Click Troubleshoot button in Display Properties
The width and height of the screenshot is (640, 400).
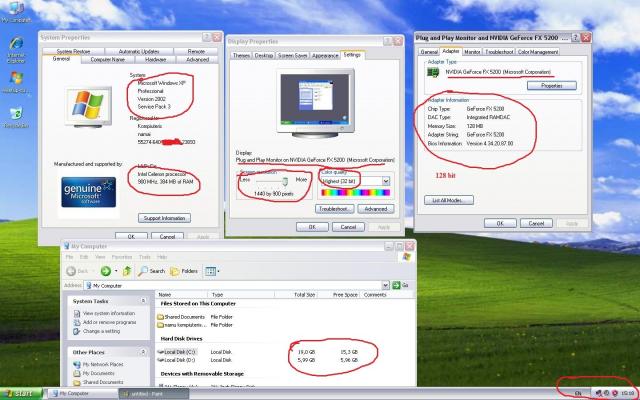tap(334, 209)
